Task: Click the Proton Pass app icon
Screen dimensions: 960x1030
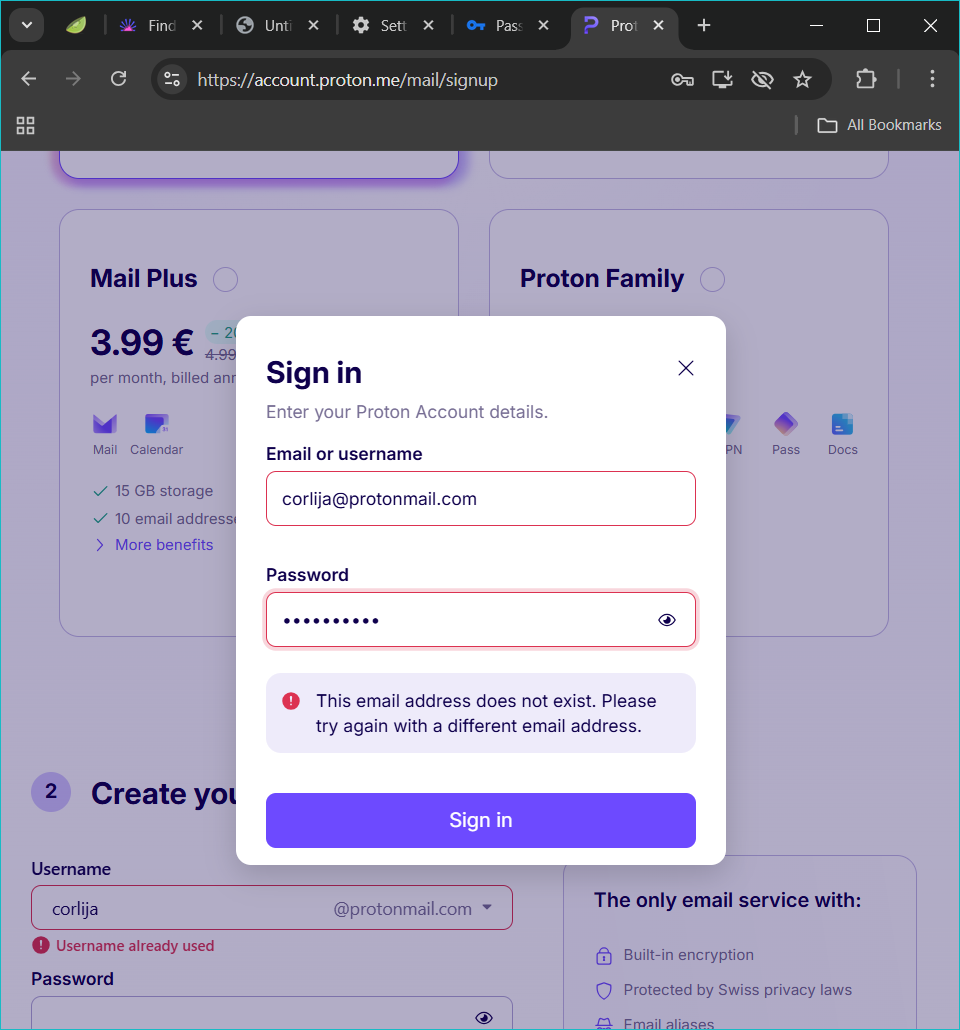Action: (x=786, y=424)
